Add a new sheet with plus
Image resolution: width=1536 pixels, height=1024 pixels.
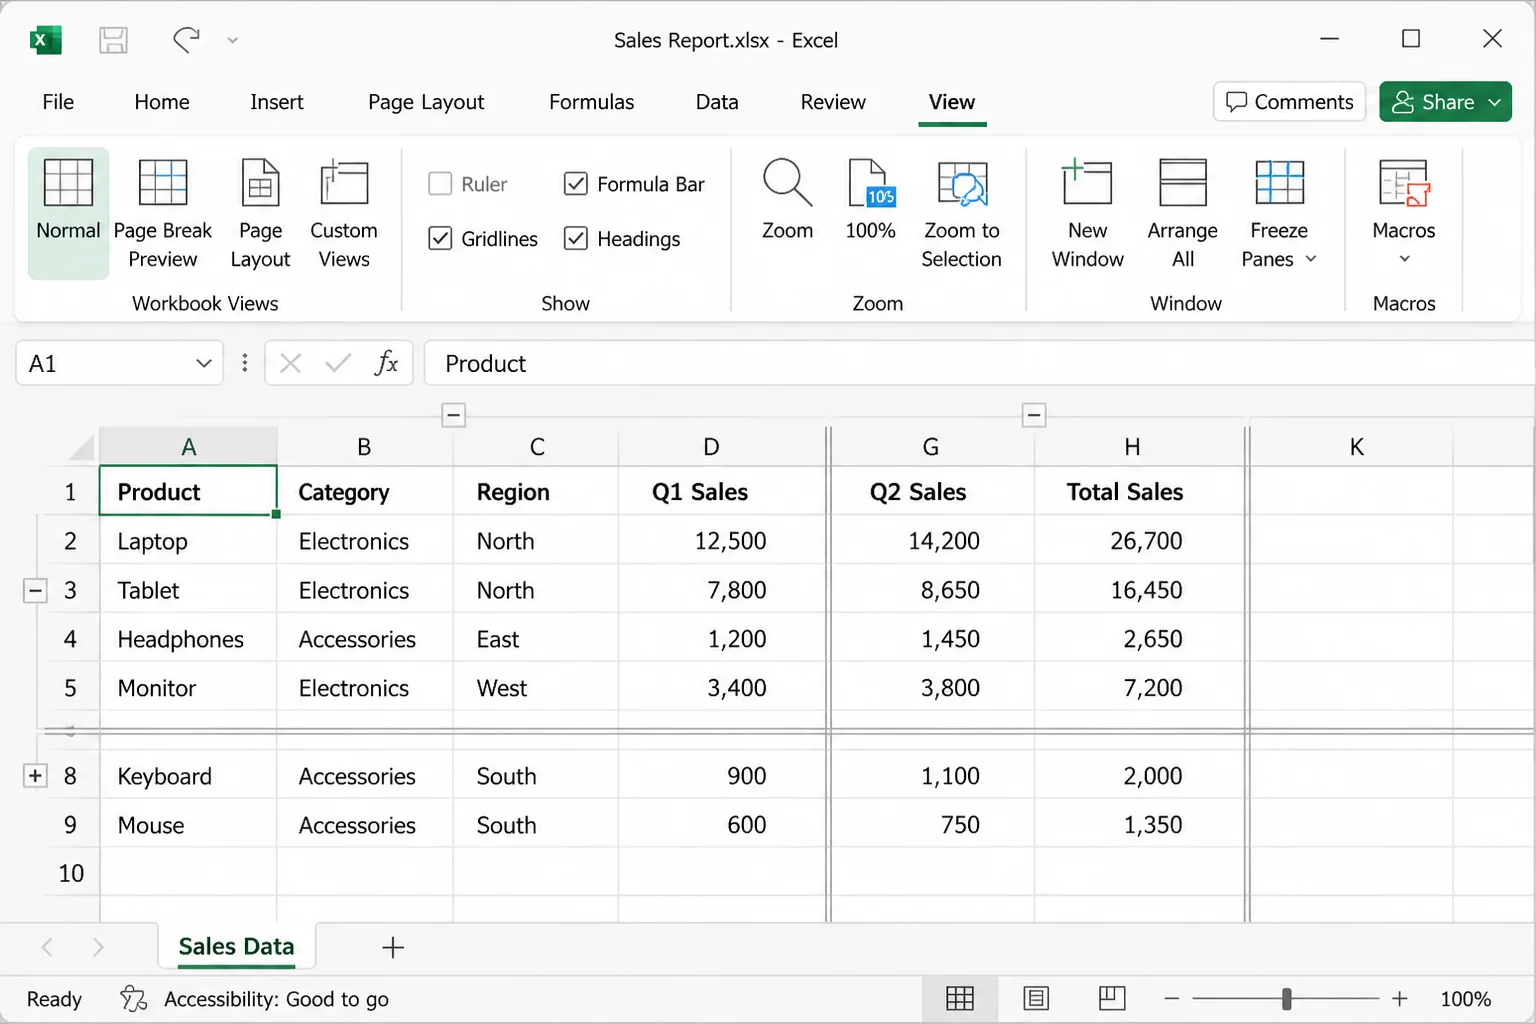(x=393, y=947)
